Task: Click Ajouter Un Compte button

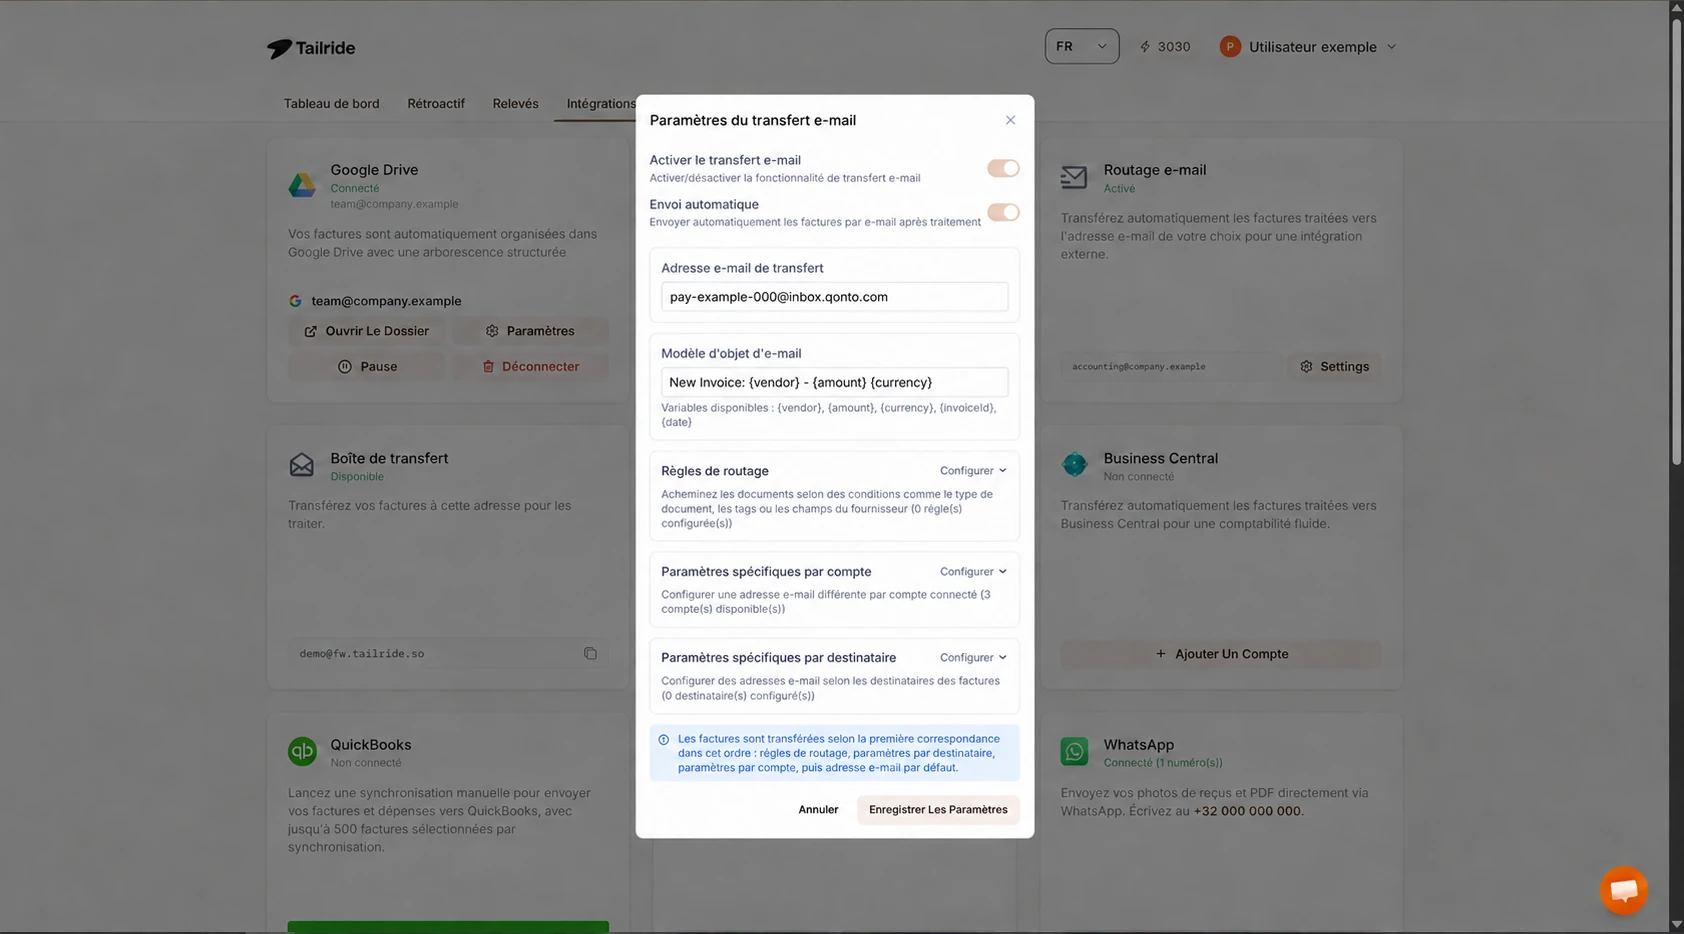Action: 1221,654
